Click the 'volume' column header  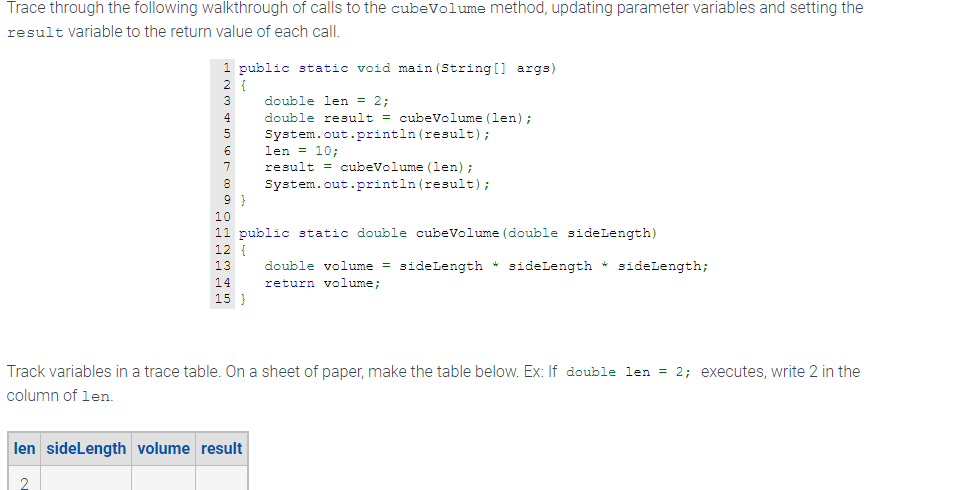tap(163, 449)
